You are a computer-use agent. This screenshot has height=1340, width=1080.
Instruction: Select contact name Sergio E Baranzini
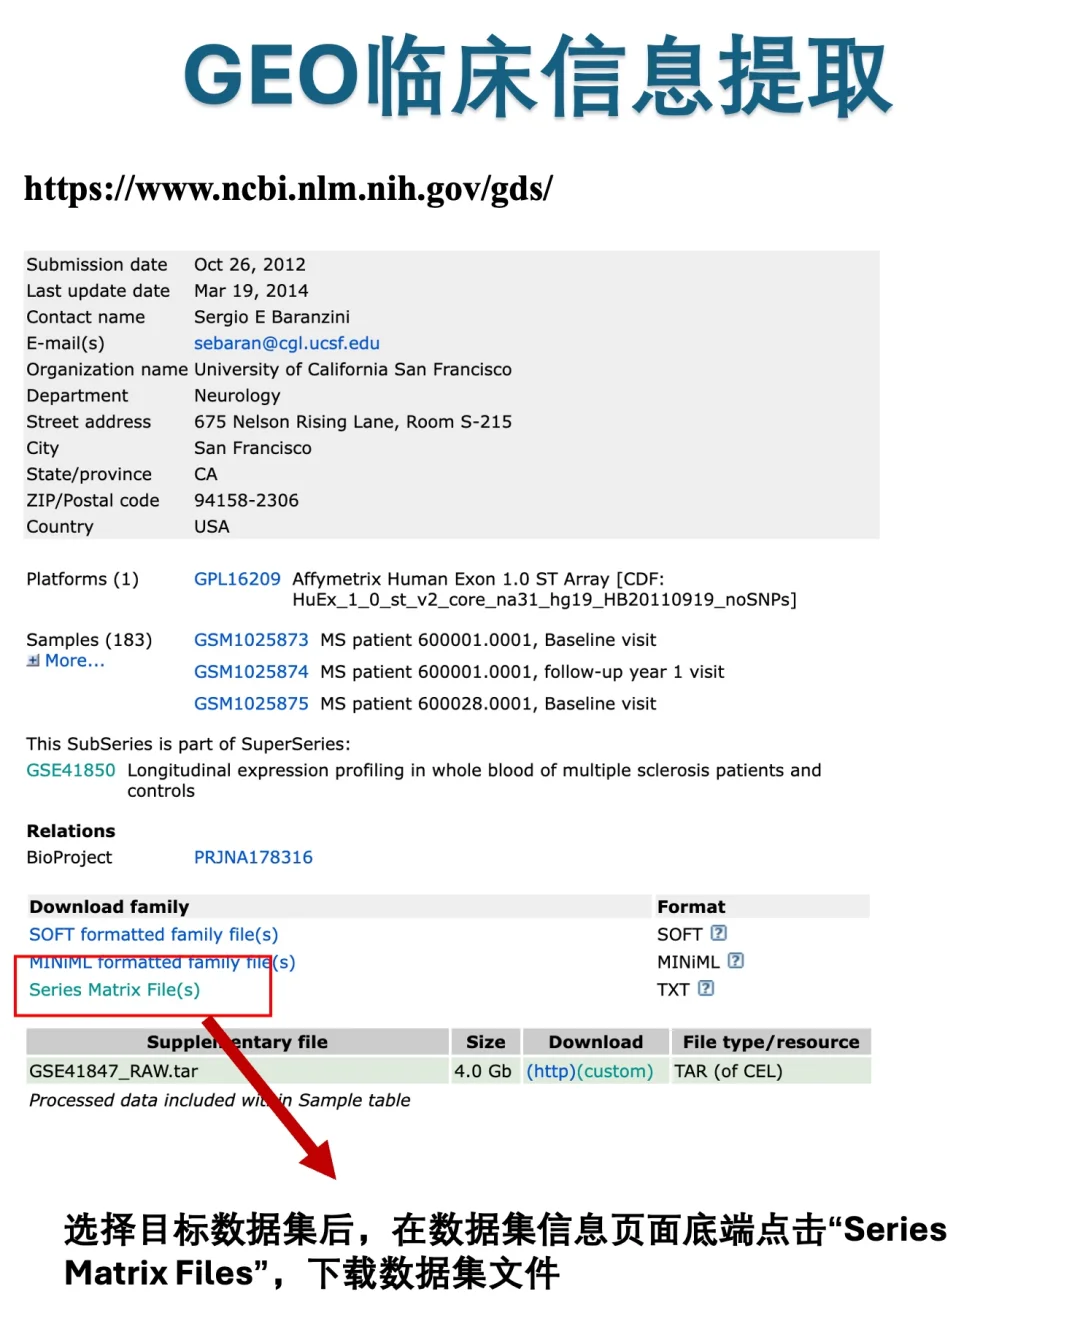pos(272,317)
